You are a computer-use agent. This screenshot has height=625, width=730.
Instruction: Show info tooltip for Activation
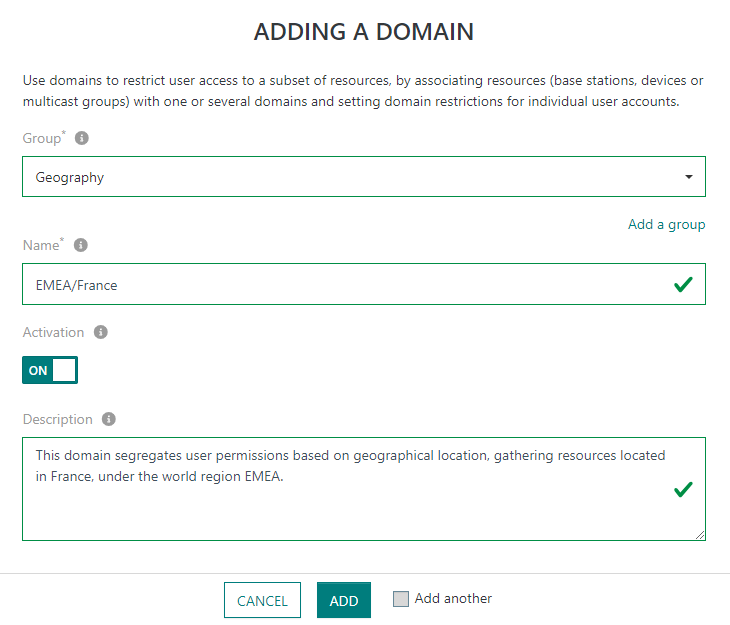[x=101, y=332]
